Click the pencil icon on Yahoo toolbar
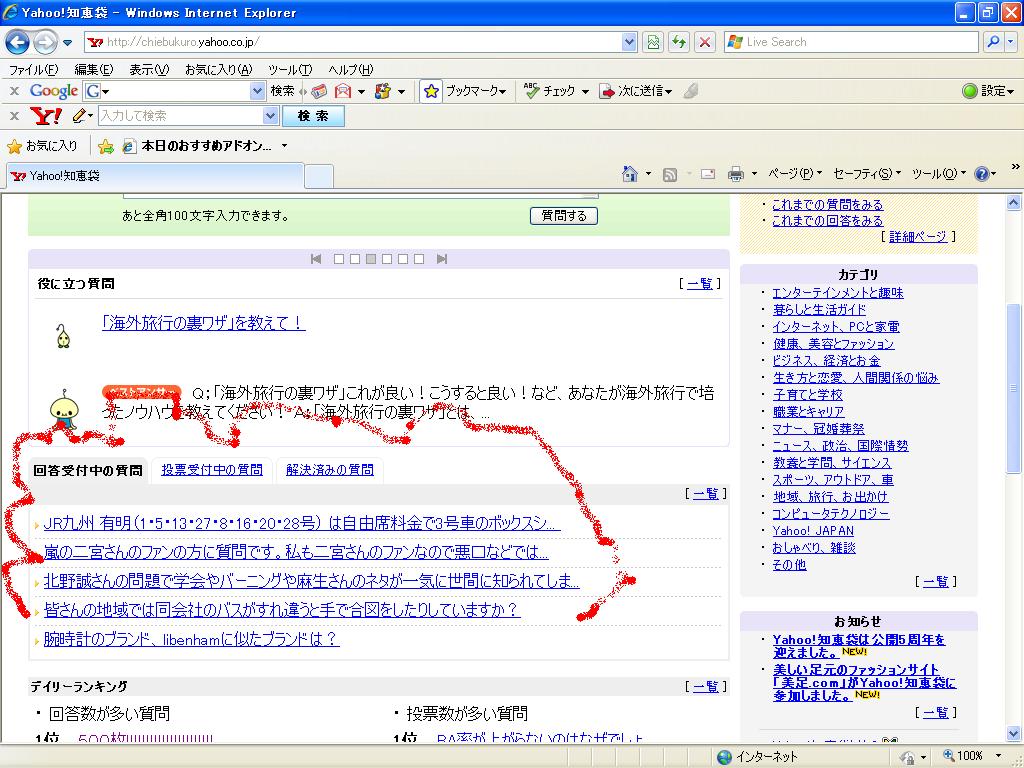The height and width of the screenshot is (768, 1024). point(79,116)
